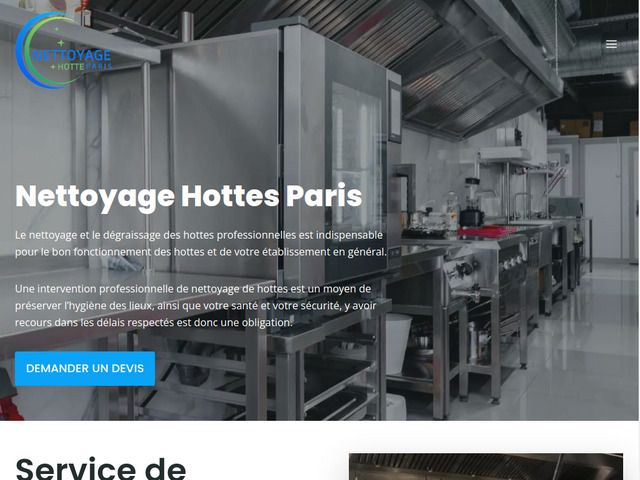
Task: Open the hamburger navigation menu
Action: coord(611,44)
